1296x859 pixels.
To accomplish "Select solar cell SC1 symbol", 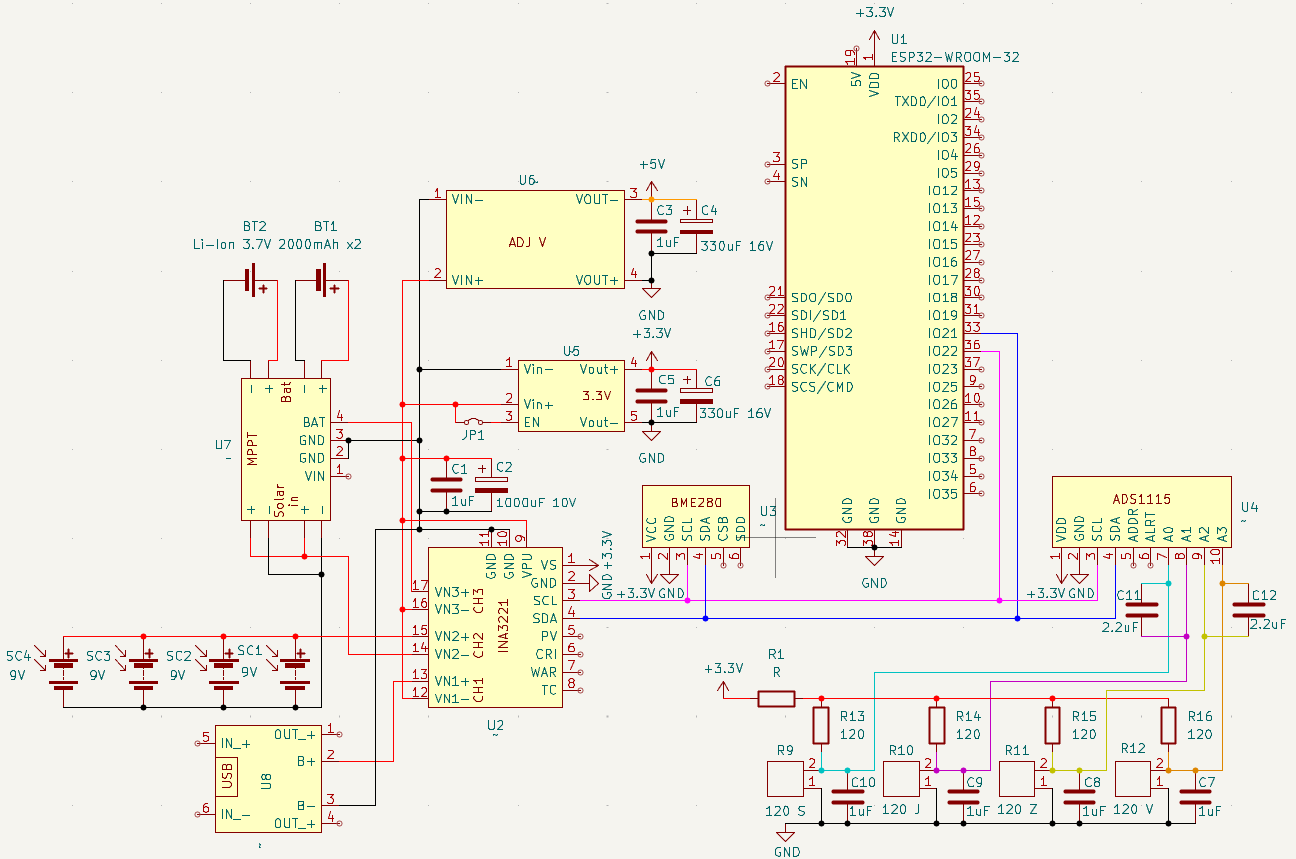I will pyautogui.click(x=295, y=671).
